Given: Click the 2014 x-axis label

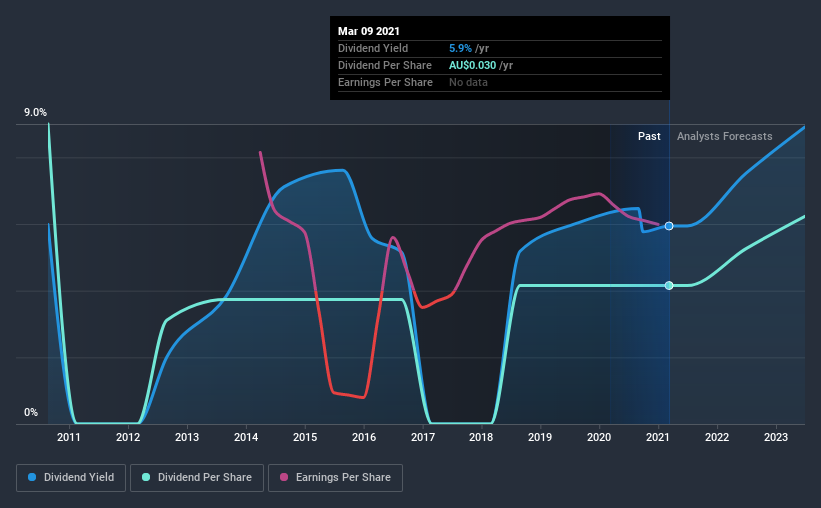Looking at the screenshot, I should point(246,437).
